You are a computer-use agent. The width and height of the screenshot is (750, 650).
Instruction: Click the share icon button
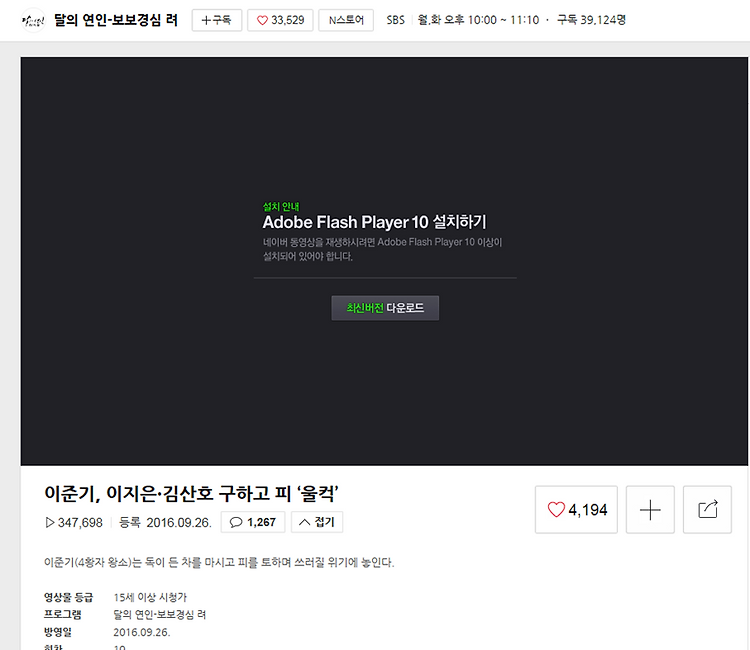click(707, 509)
